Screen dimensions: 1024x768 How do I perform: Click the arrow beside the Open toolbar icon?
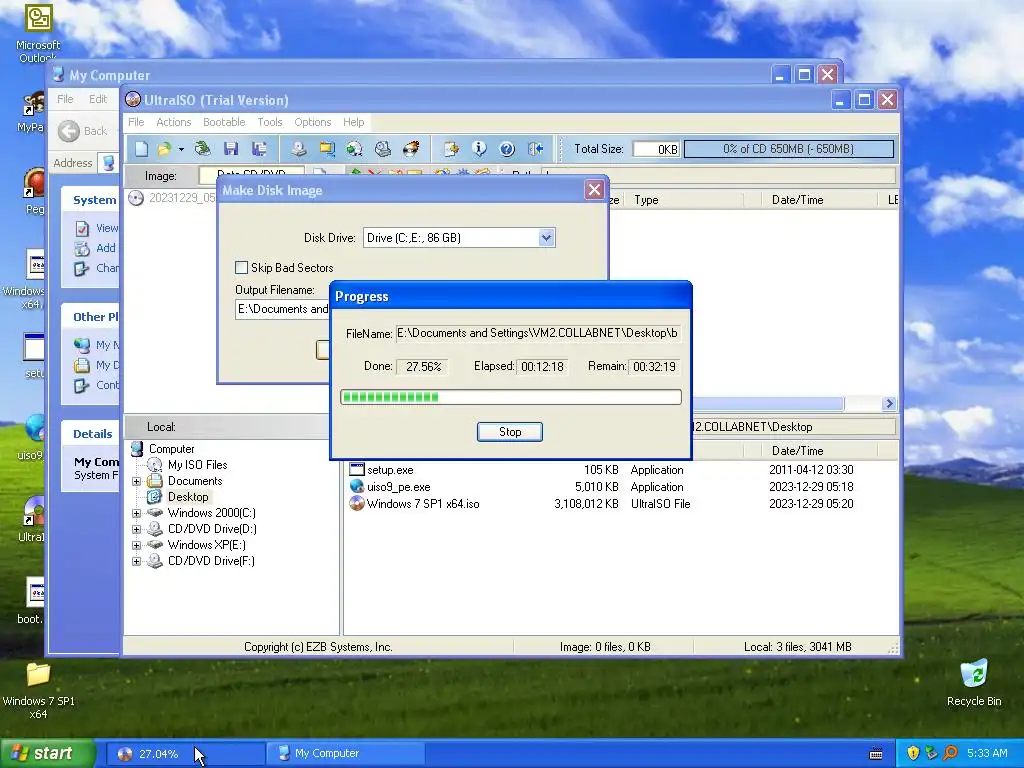point(181,149)
